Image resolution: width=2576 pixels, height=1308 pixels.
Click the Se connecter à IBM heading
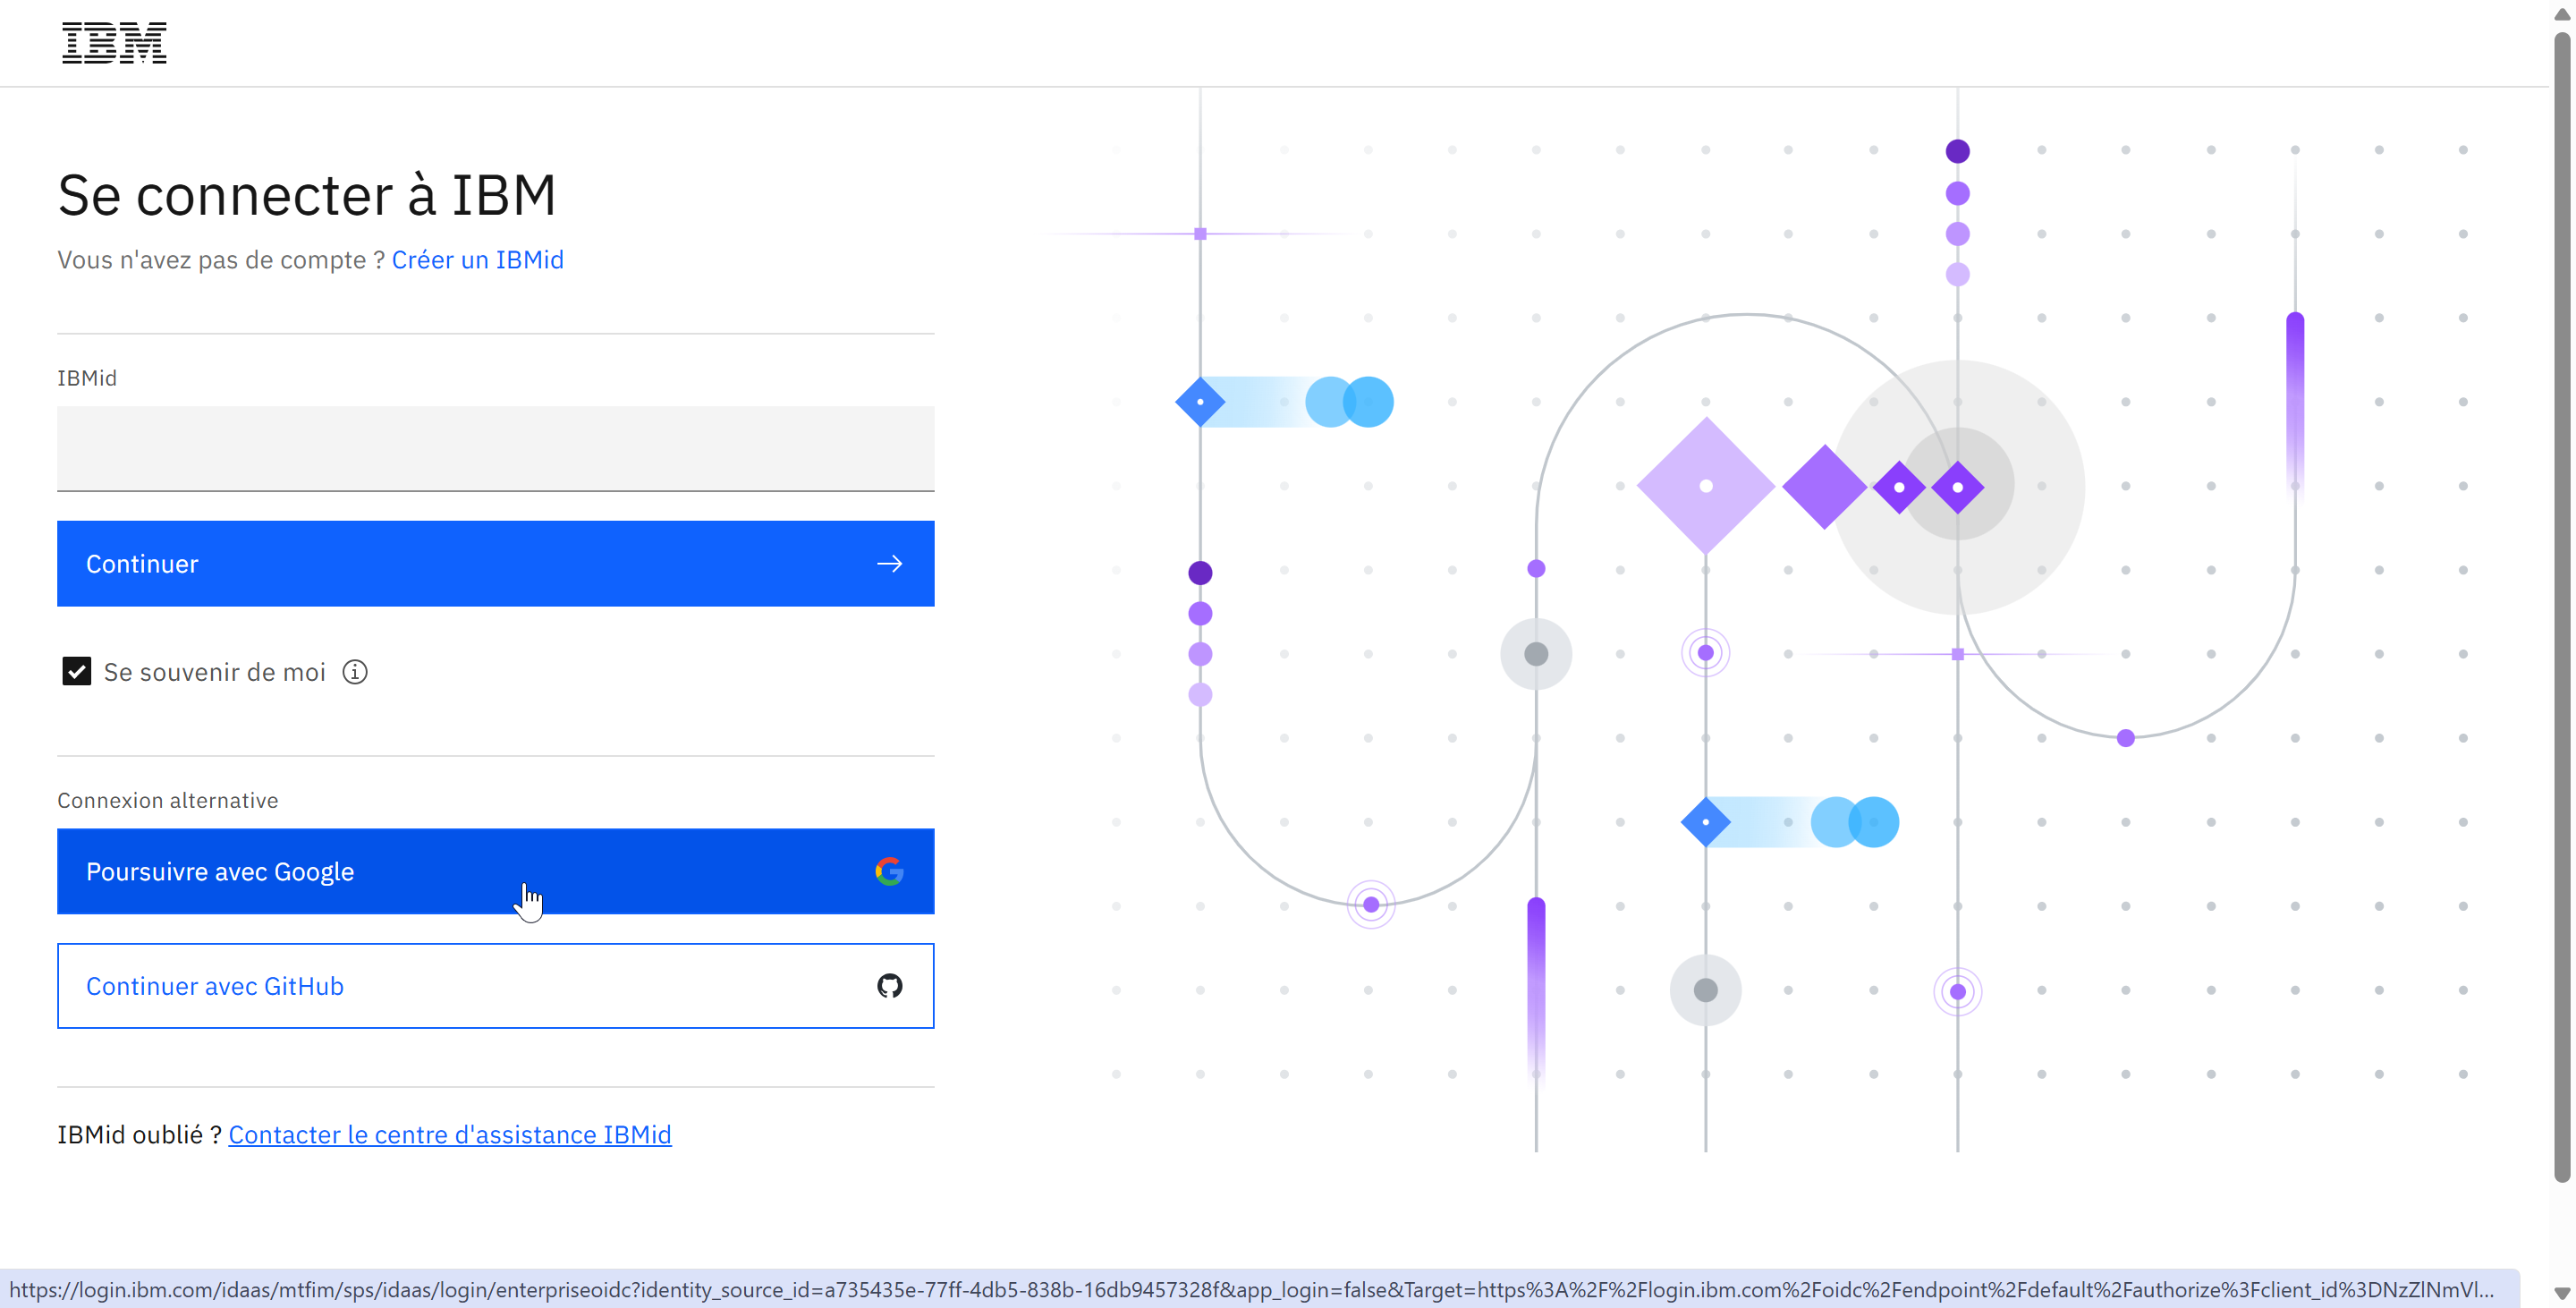click(x=306, y=194)
